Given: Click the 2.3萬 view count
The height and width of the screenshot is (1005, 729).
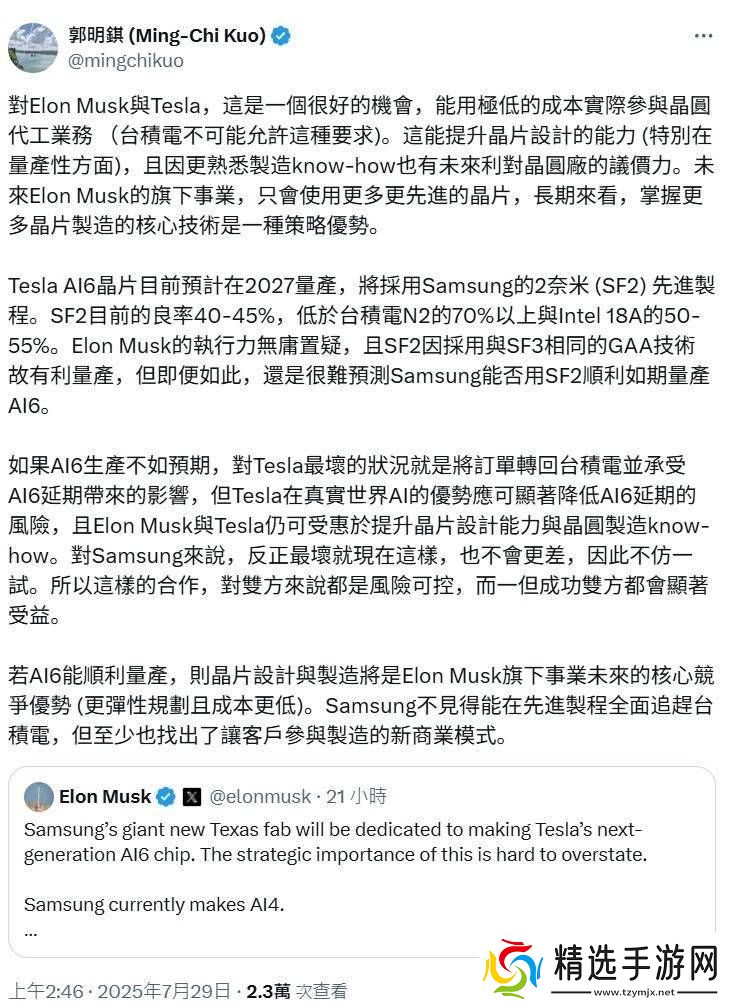Looking at the screenshot, I should click(x=268, y=991).
